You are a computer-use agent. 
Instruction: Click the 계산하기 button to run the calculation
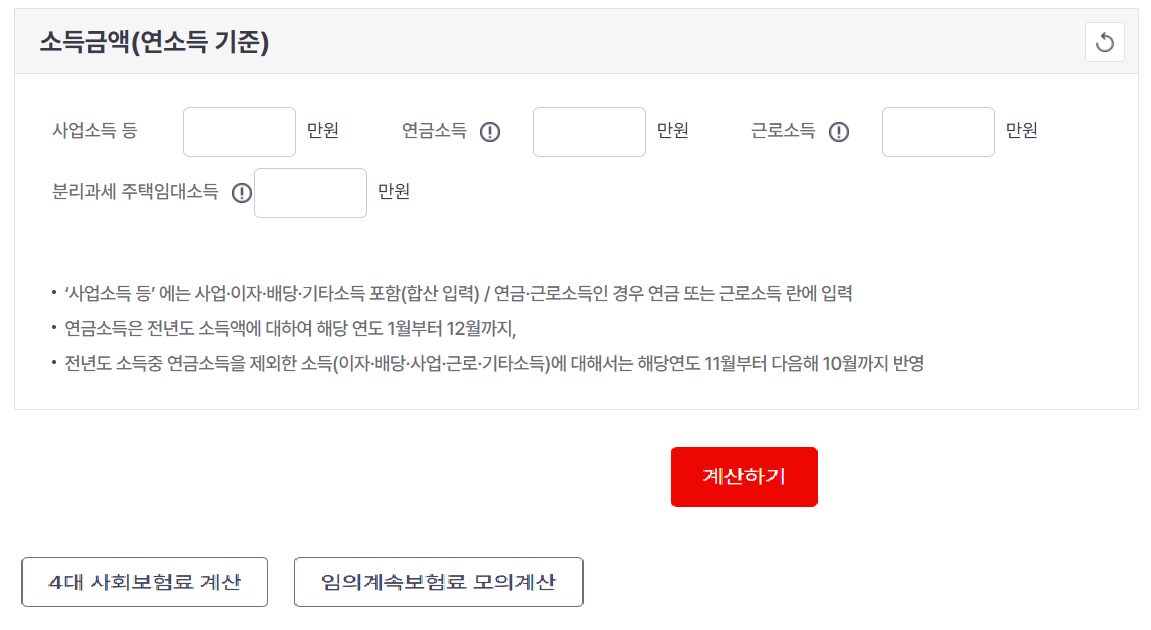pyautogui.click(x=744, y=477)
